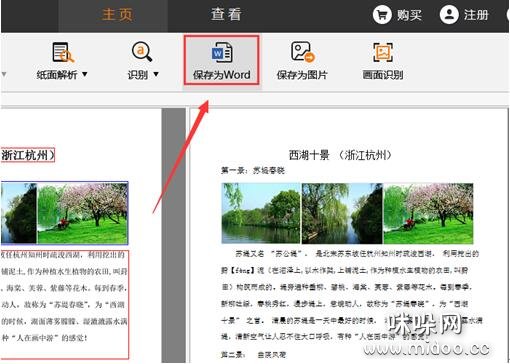Open 注册 user account icon
The width and height of the screenshot is (510, 364).
coord(449,15)
